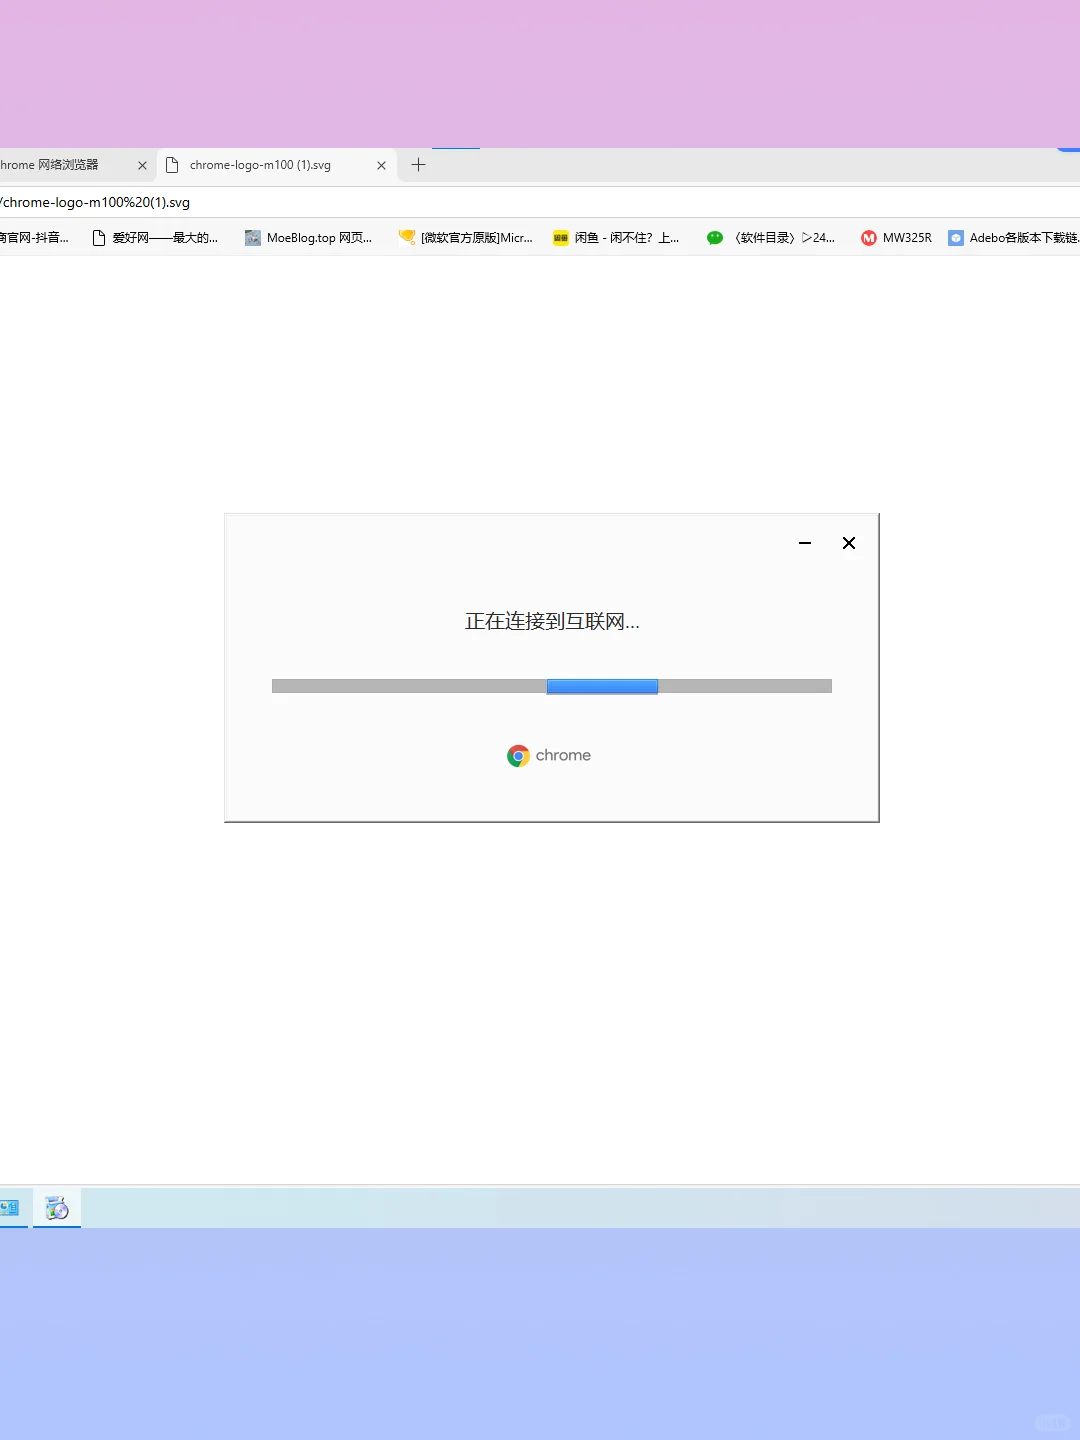Click the file icon on the svg tab
This screenshot has height=1440, width=1080.
coord(172,164)
